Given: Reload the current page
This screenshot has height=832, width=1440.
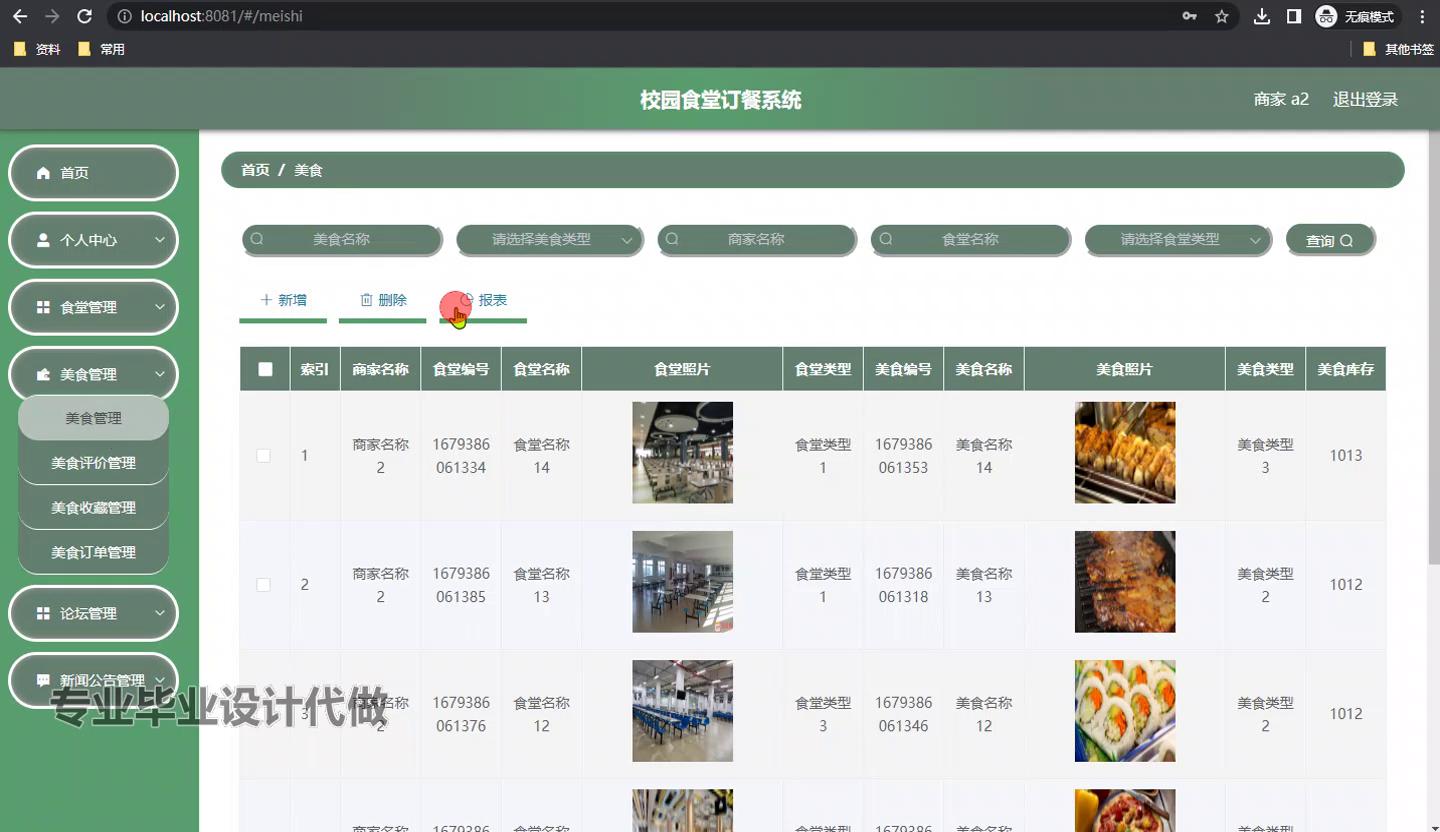Looking at the screenshot, I should point(84,16).
